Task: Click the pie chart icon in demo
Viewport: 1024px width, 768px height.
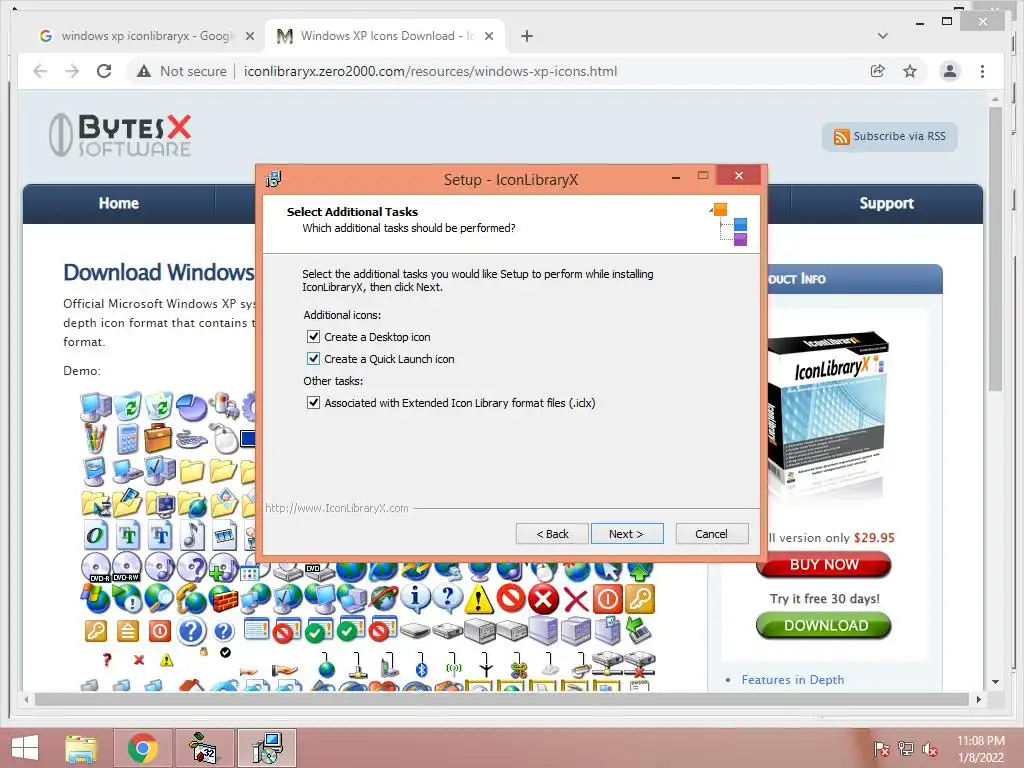Action: click(191, 406)
